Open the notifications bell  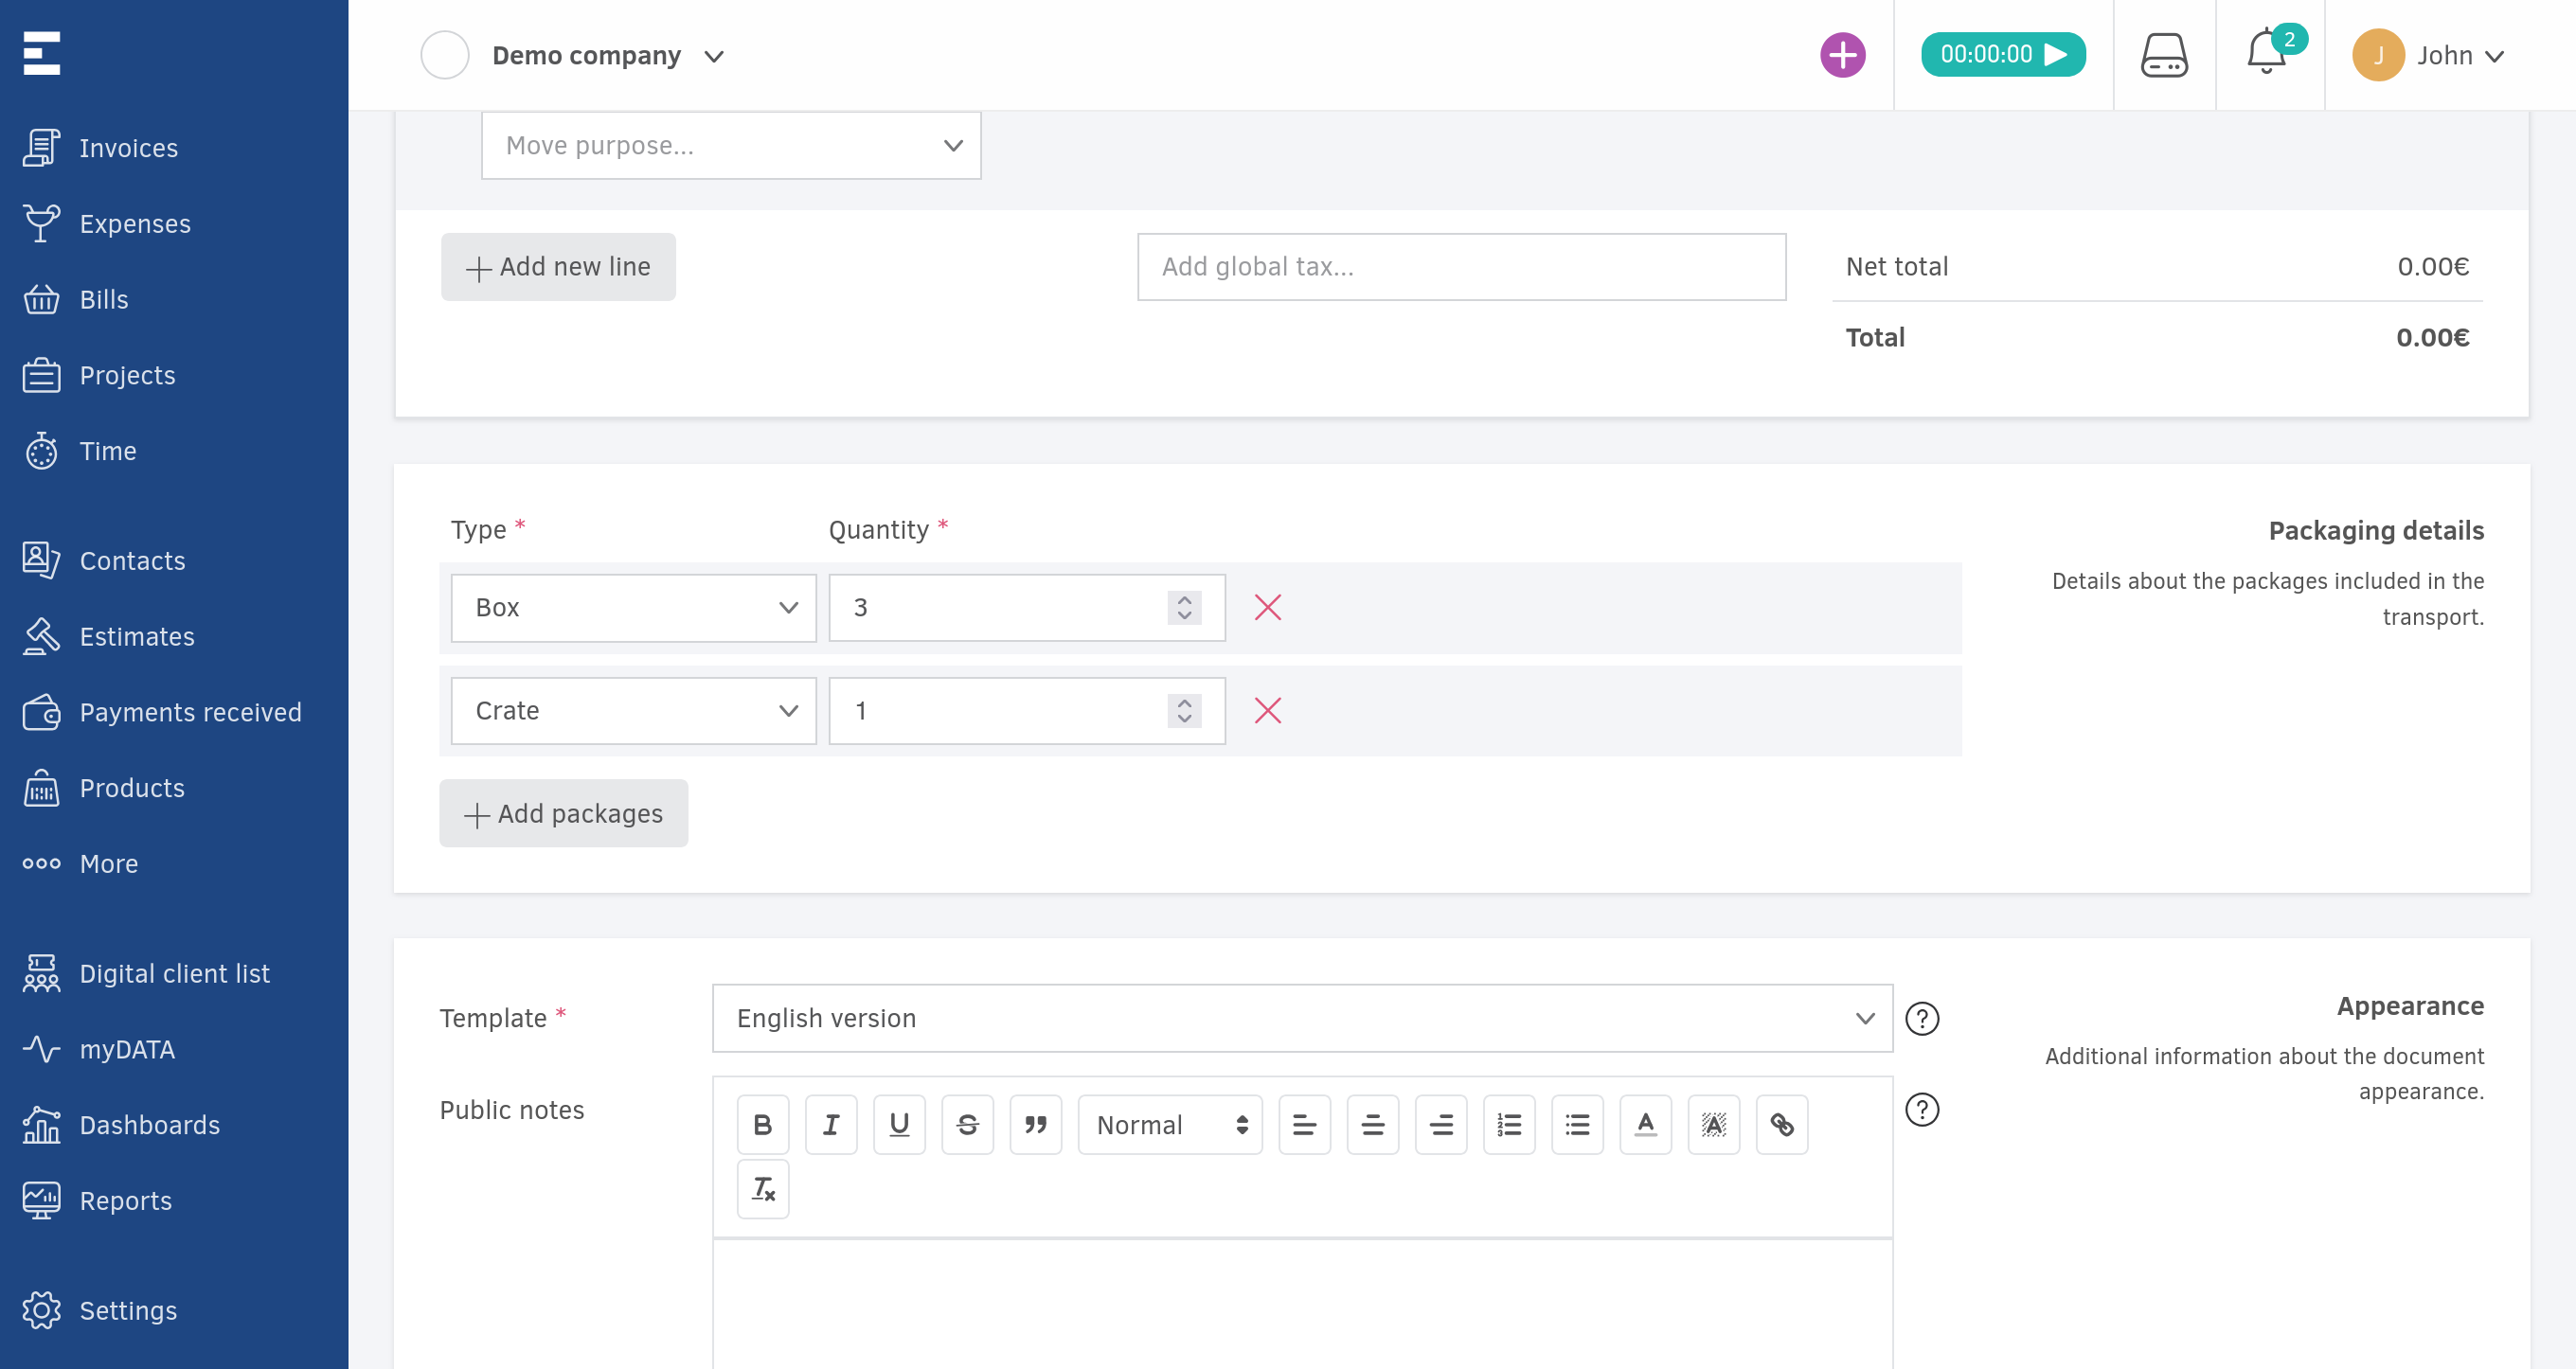(x=2265, y=54)
